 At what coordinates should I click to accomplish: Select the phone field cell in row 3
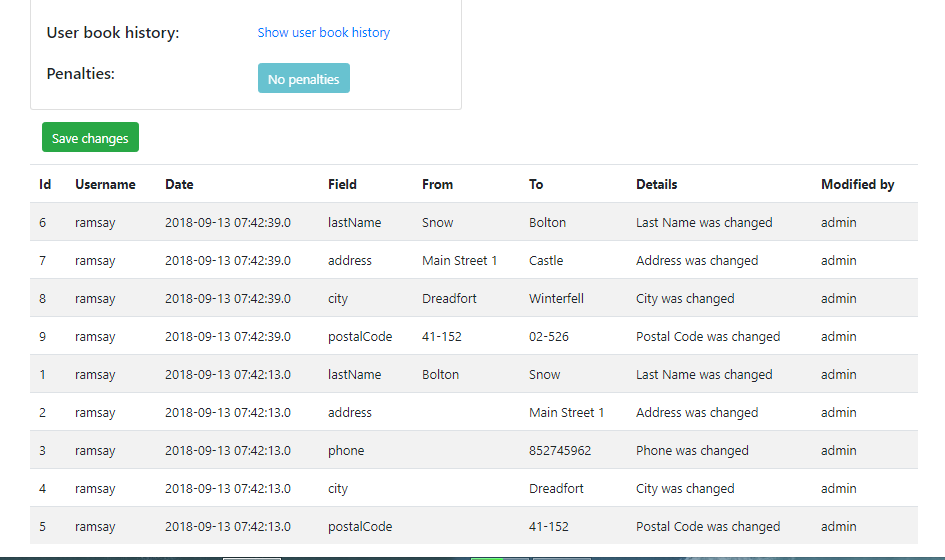pos(346,451)
